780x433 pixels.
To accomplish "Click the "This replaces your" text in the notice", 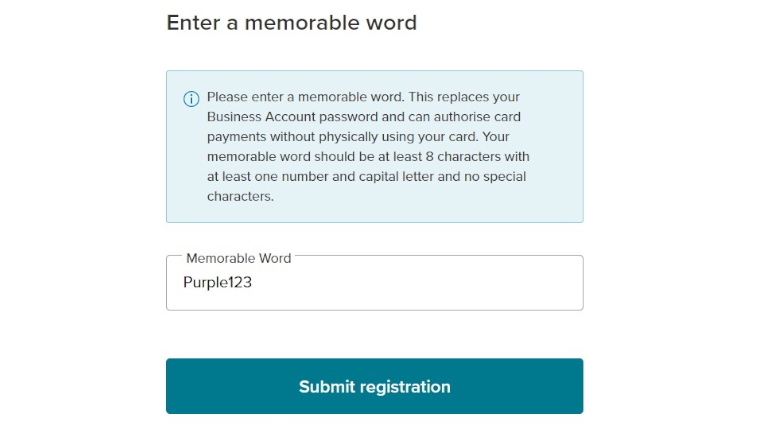I will (x=464, y=97).
